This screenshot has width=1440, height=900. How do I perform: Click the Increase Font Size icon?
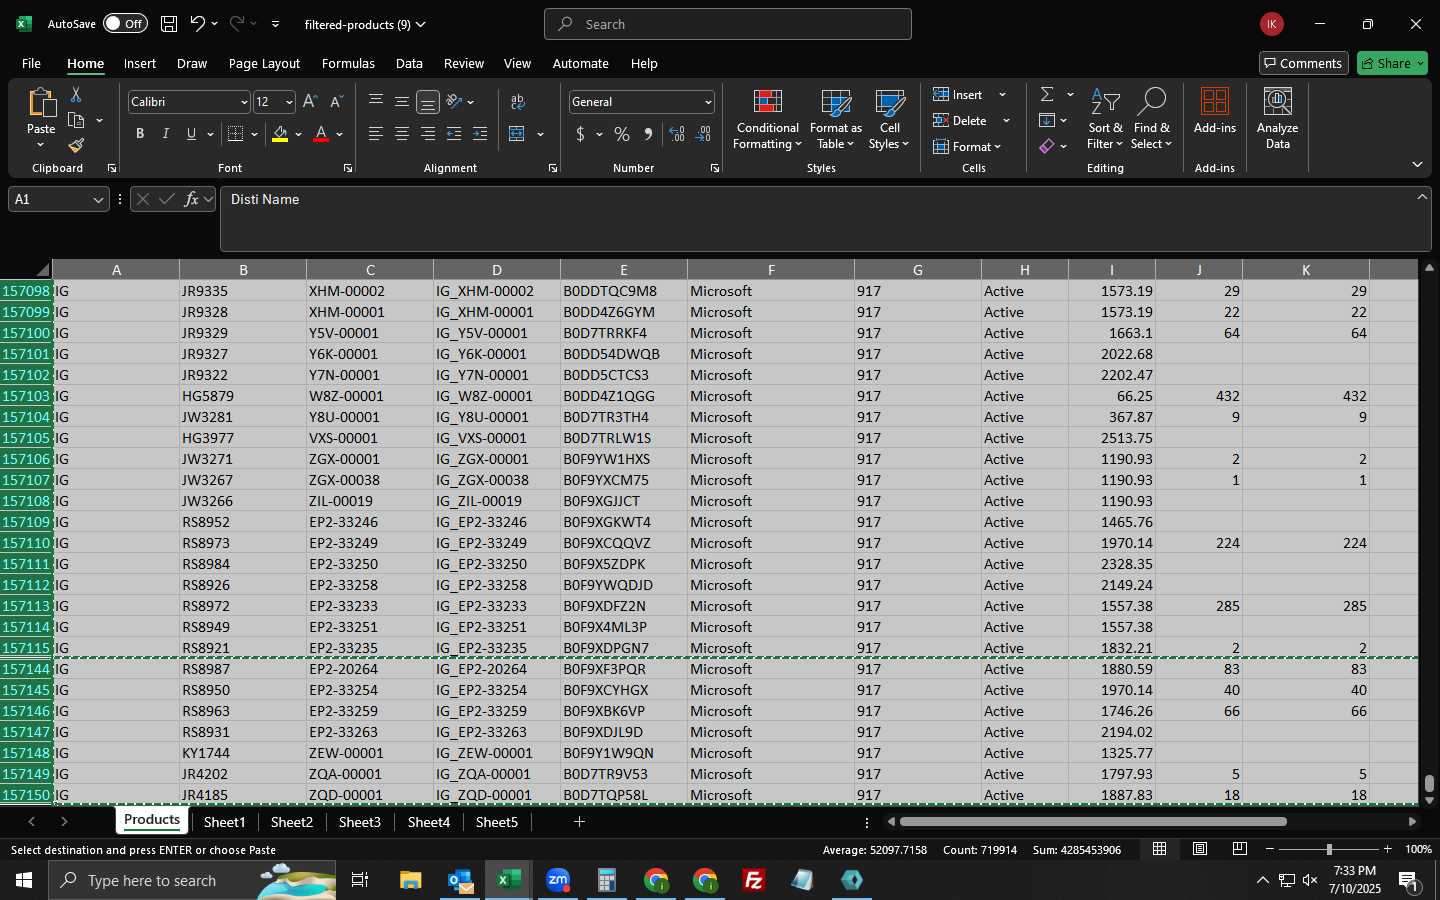coord(310,102)
